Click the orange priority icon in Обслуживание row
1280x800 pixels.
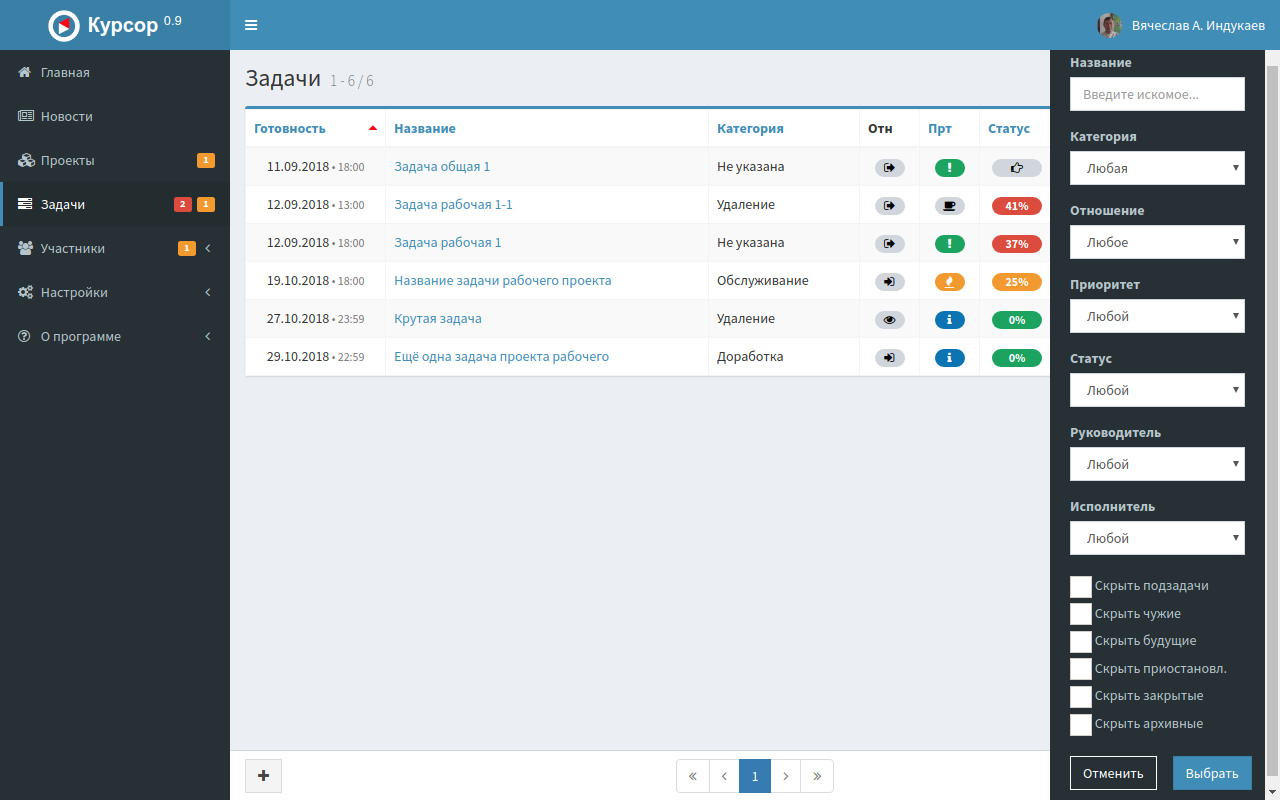pos(949,282)
